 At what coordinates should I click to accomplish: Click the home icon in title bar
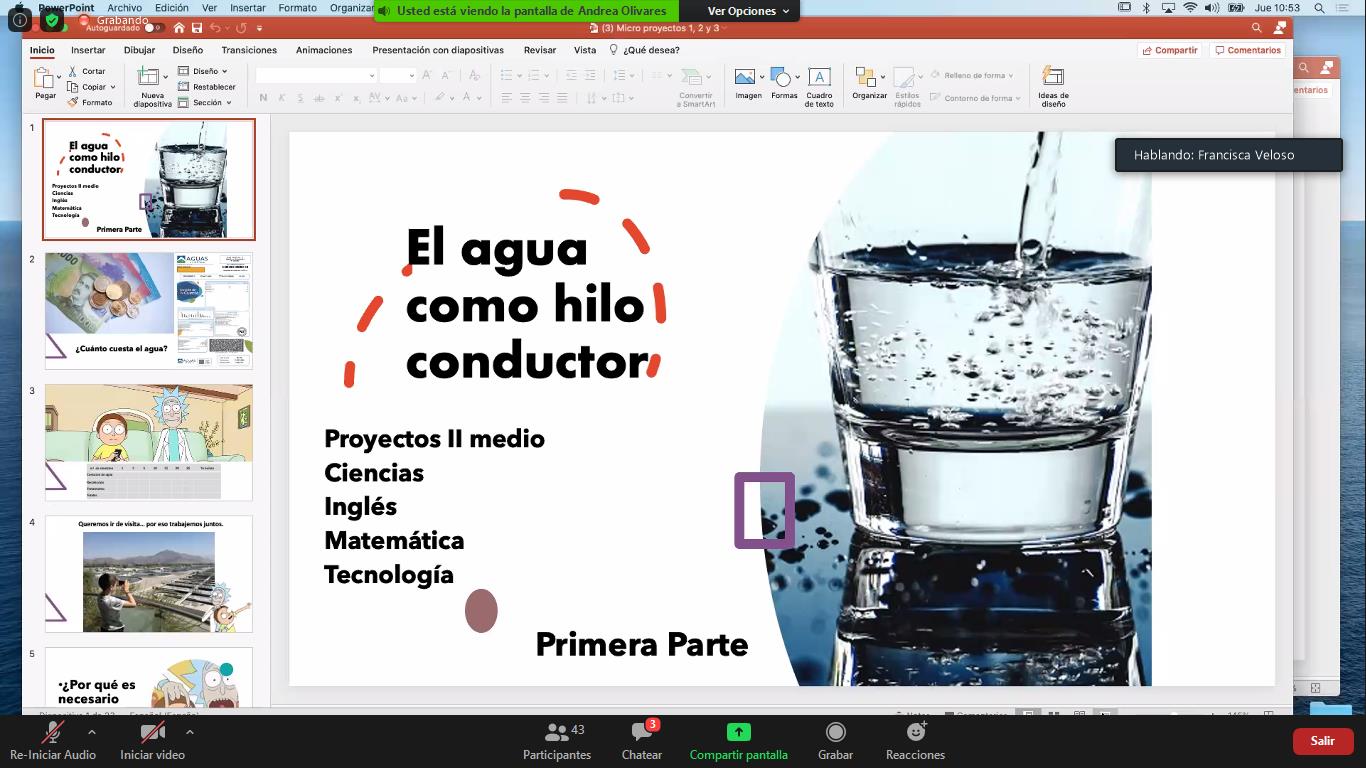(x=179, y=28)
